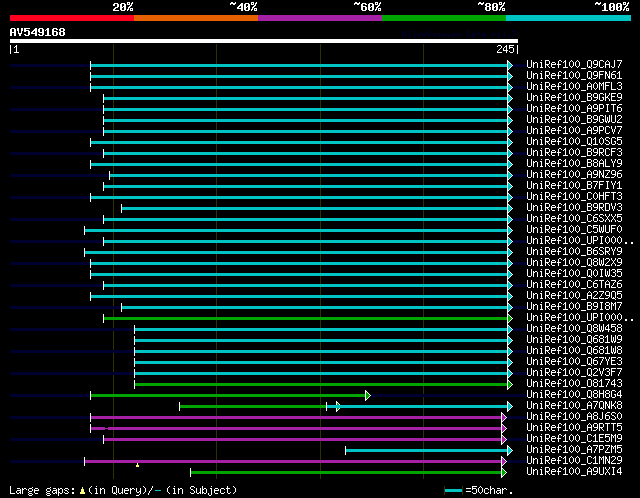Click the green segment of the A7QNK8 alignment
This screenshot has width=640, height=498.
pyautogui.click(x=253, y=406)
